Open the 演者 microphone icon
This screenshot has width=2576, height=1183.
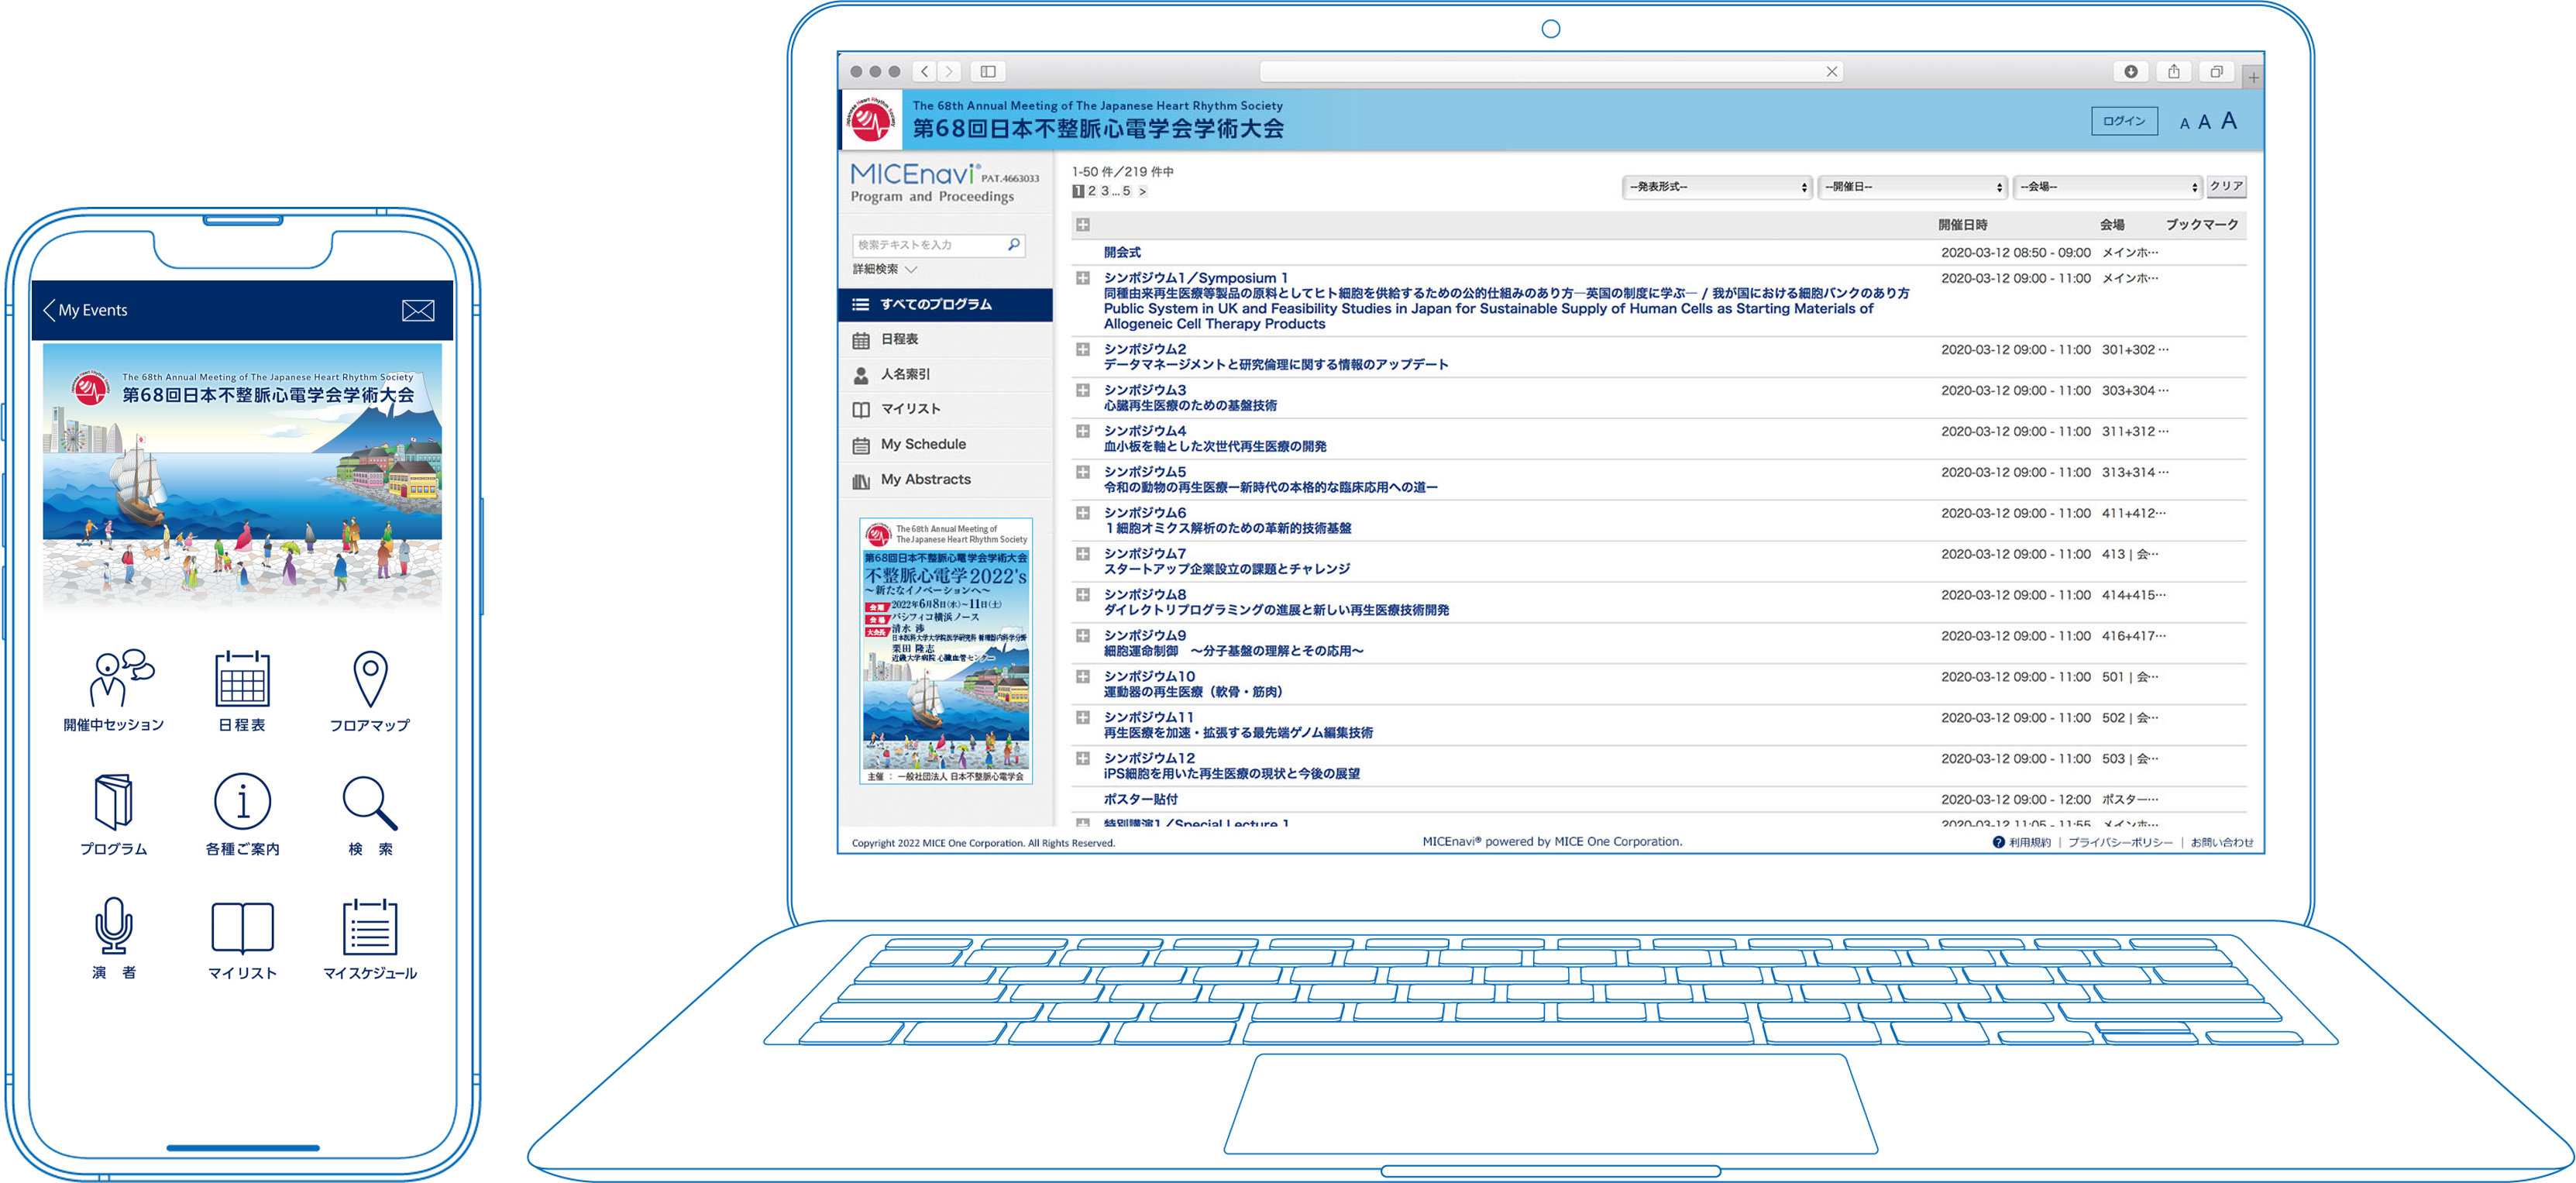pyautogui.click(x=114, y=926)
